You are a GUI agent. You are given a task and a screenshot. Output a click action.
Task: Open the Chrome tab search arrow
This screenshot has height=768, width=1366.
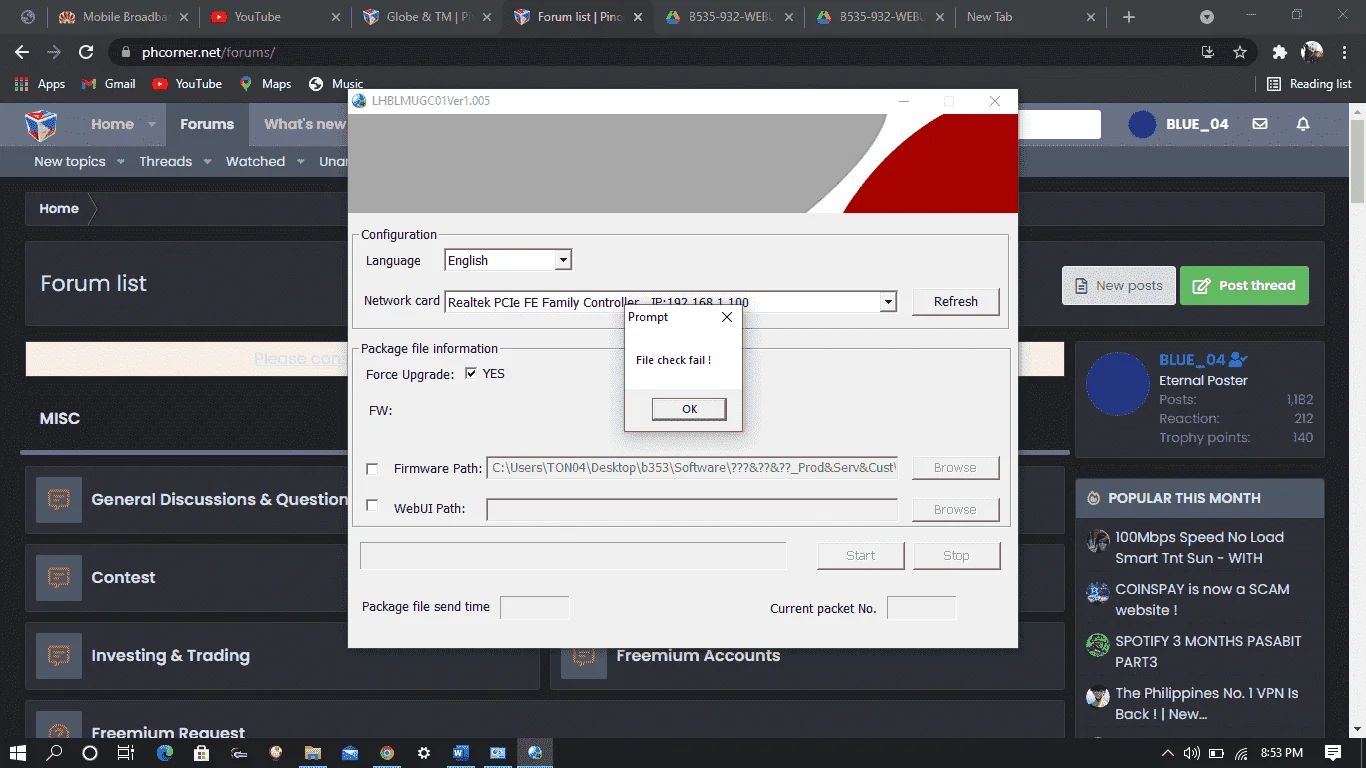tap(1207, 17)
